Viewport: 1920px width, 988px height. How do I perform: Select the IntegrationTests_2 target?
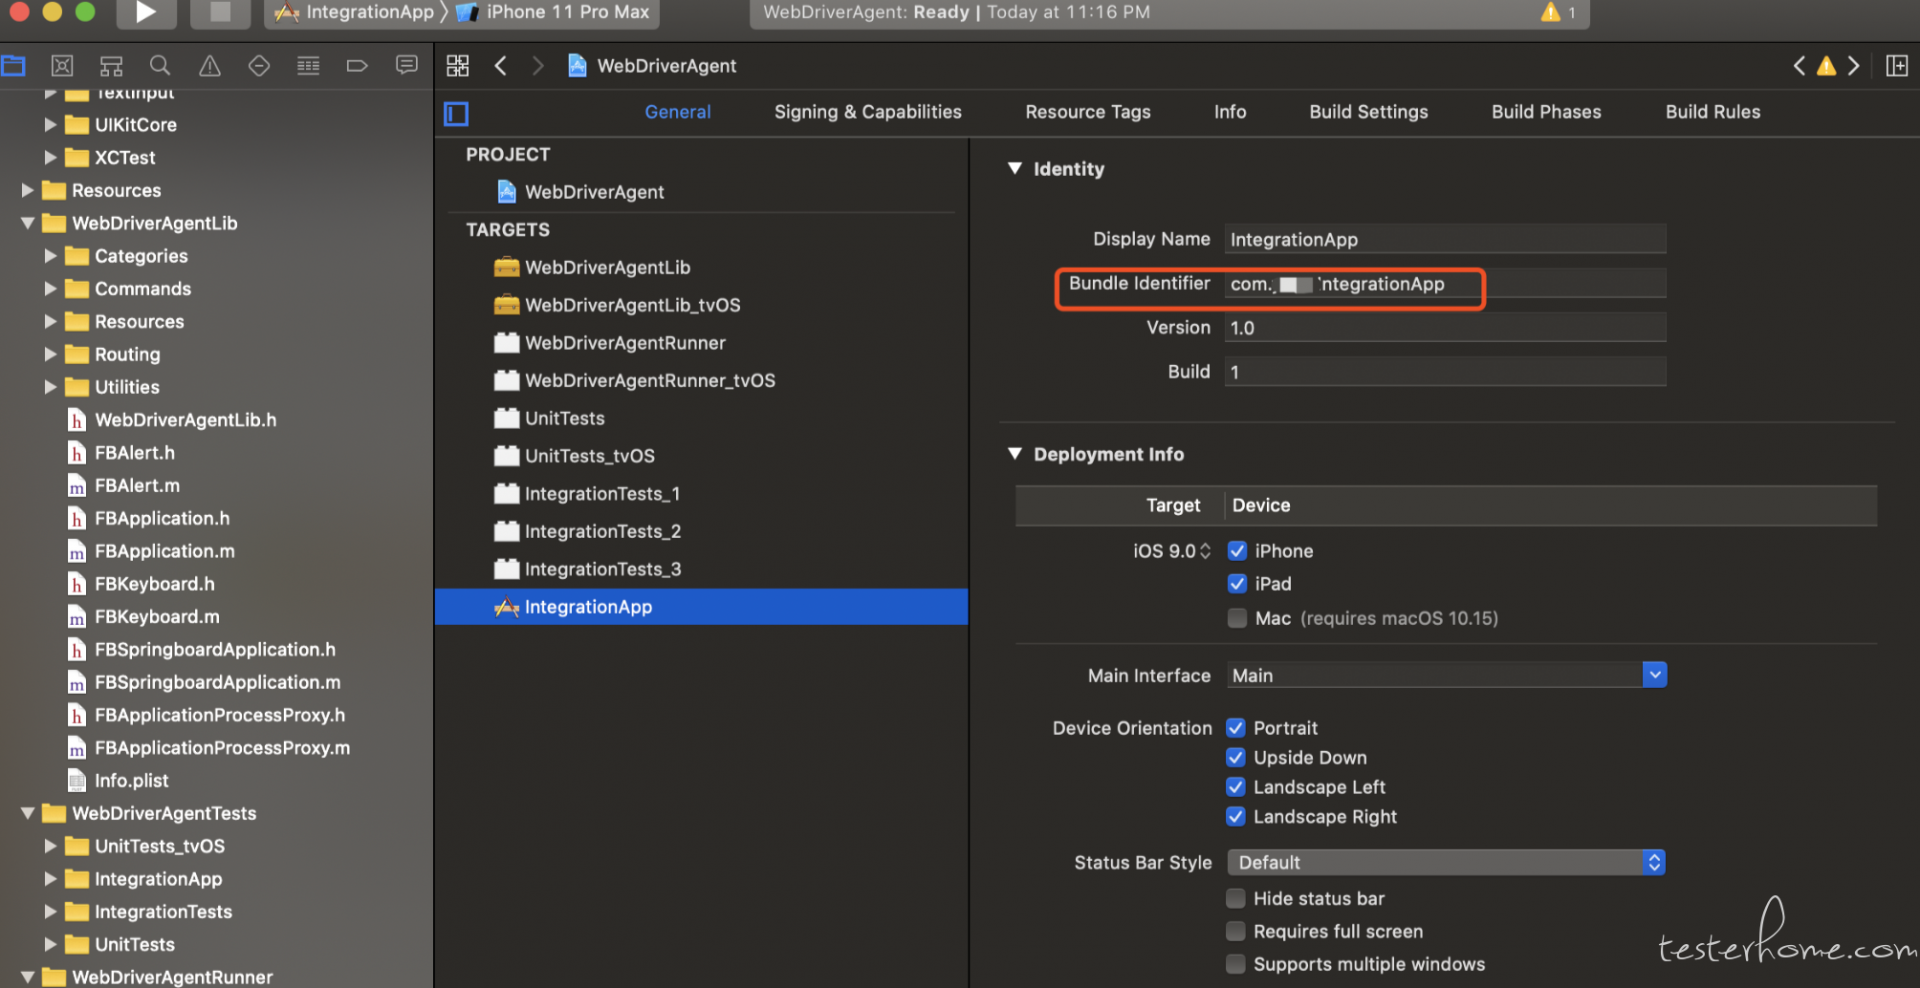click(589, 531)
